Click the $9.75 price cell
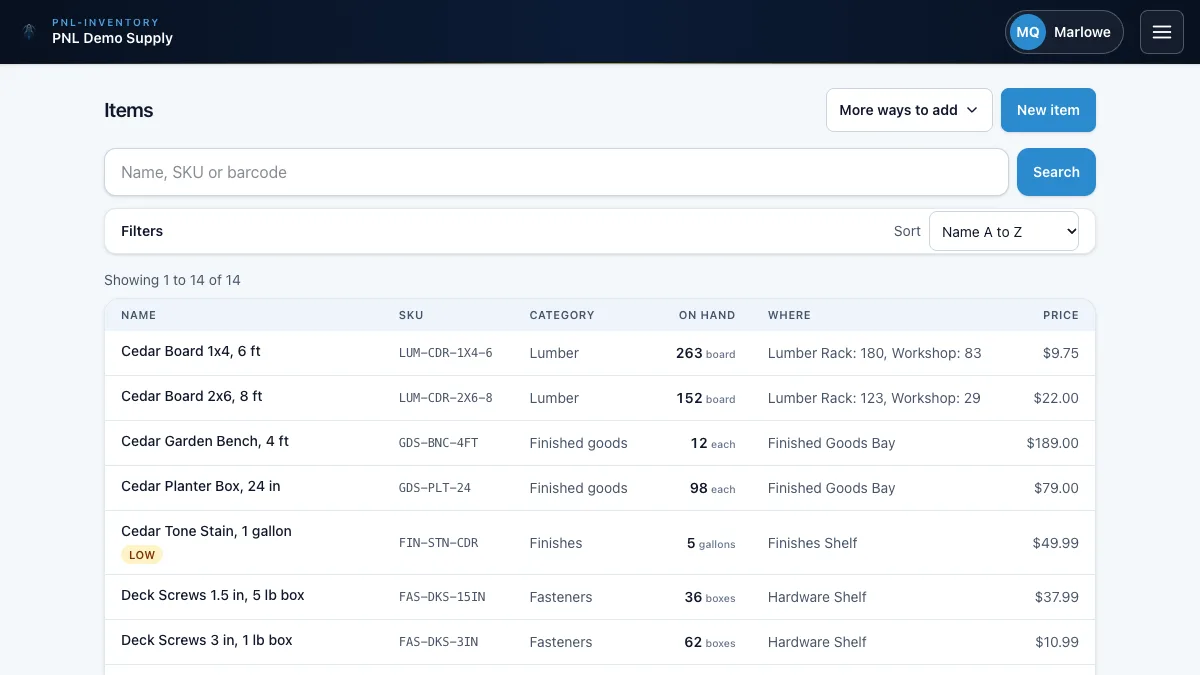1200x675 pixels. (x=1061, y=353)
